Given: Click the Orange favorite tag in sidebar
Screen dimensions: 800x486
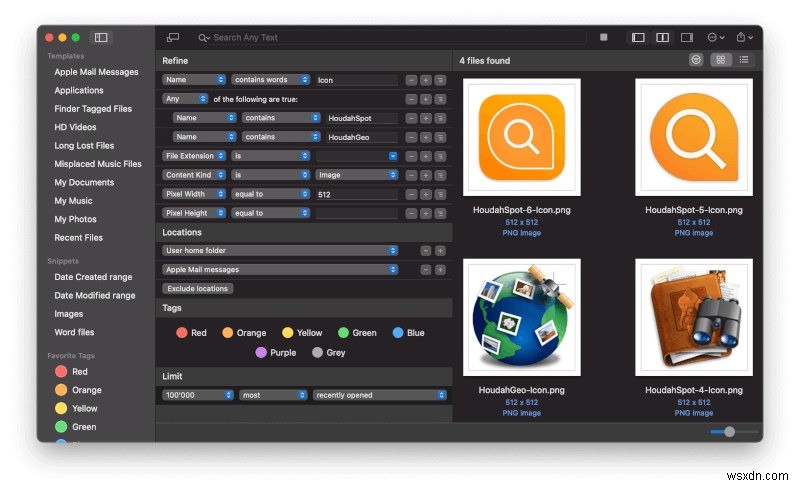Looking at the screenshot, I should tap(78, 390).
